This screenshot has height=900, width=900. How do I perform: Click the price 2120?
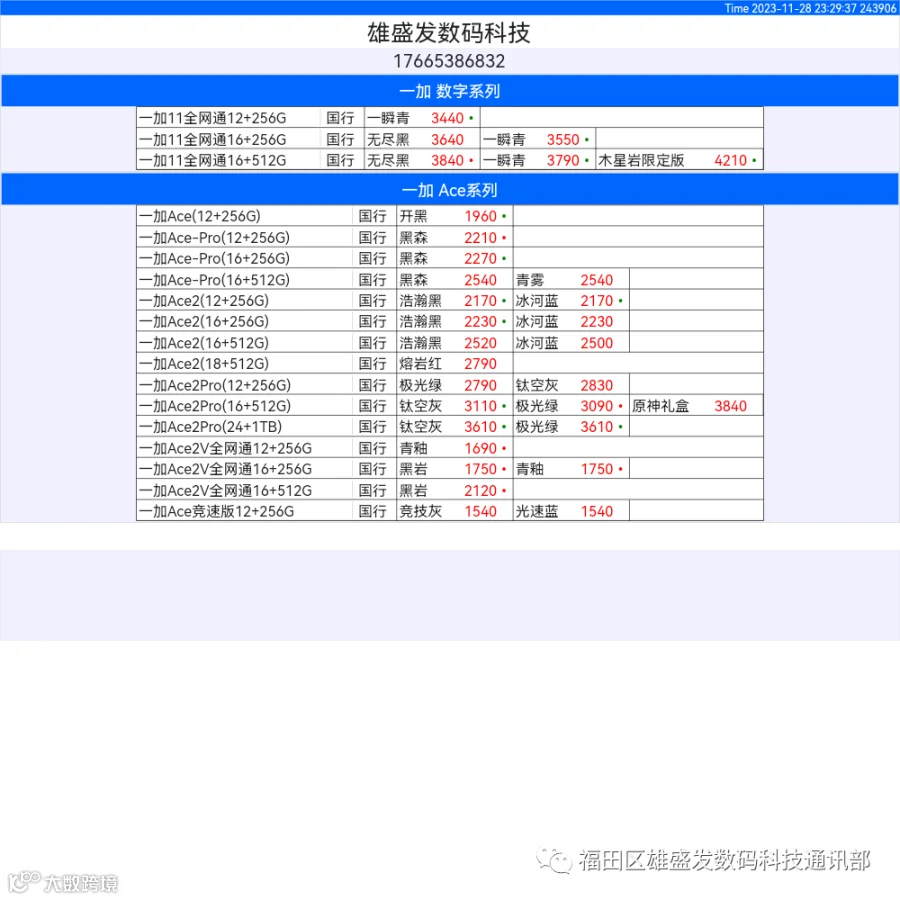480,491
